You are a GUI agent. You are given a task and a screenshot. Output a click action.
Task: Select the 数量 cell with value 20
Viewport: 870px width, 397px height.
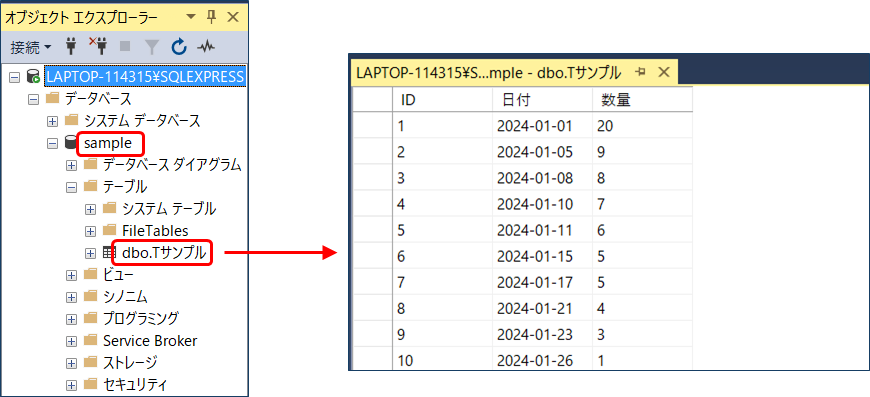pos(642,126)
